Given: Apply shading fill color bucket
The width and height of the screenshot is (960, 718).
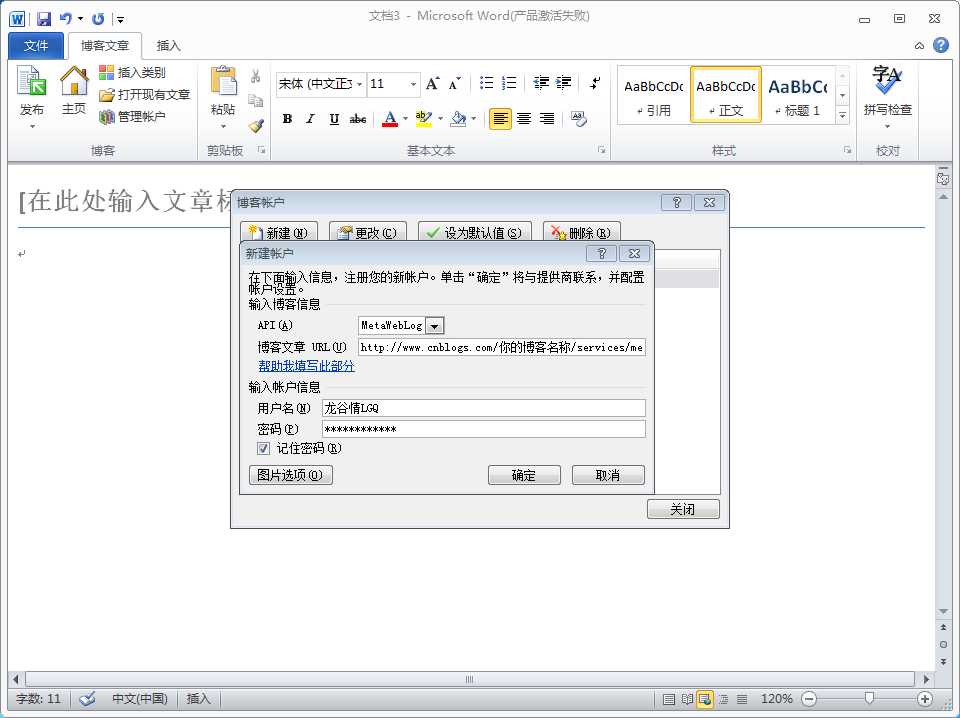Looking at the screenshot, I should [x=458, y=119].
